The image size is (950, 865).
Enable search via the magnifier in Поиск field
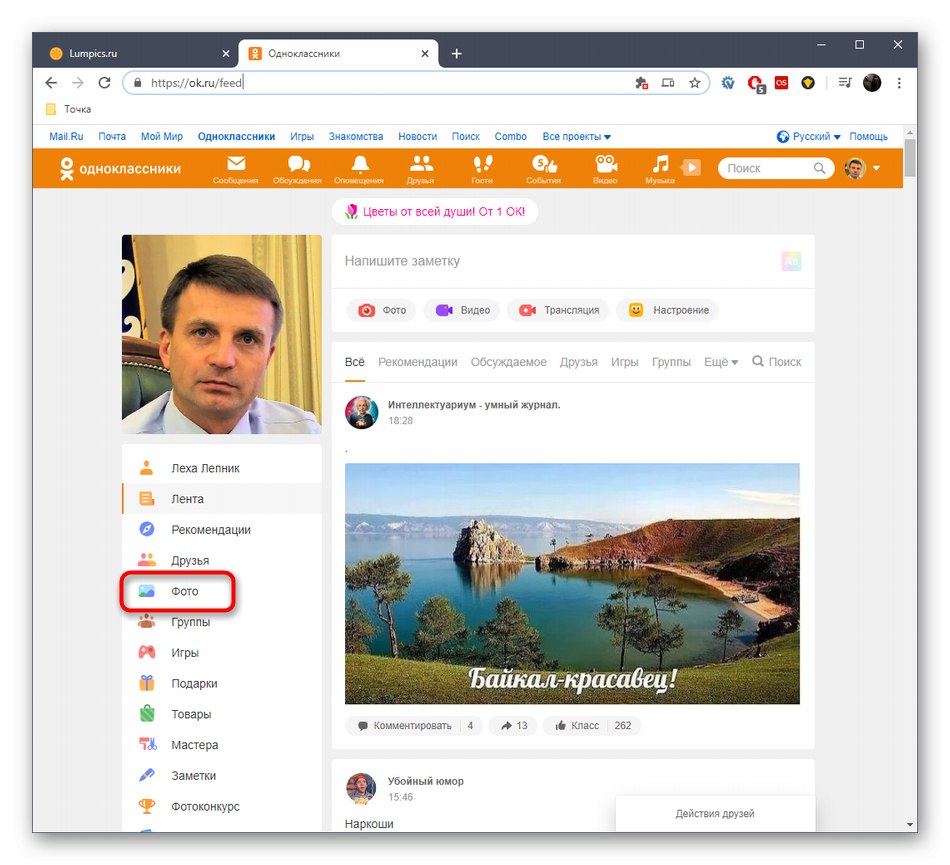point(820,168)
